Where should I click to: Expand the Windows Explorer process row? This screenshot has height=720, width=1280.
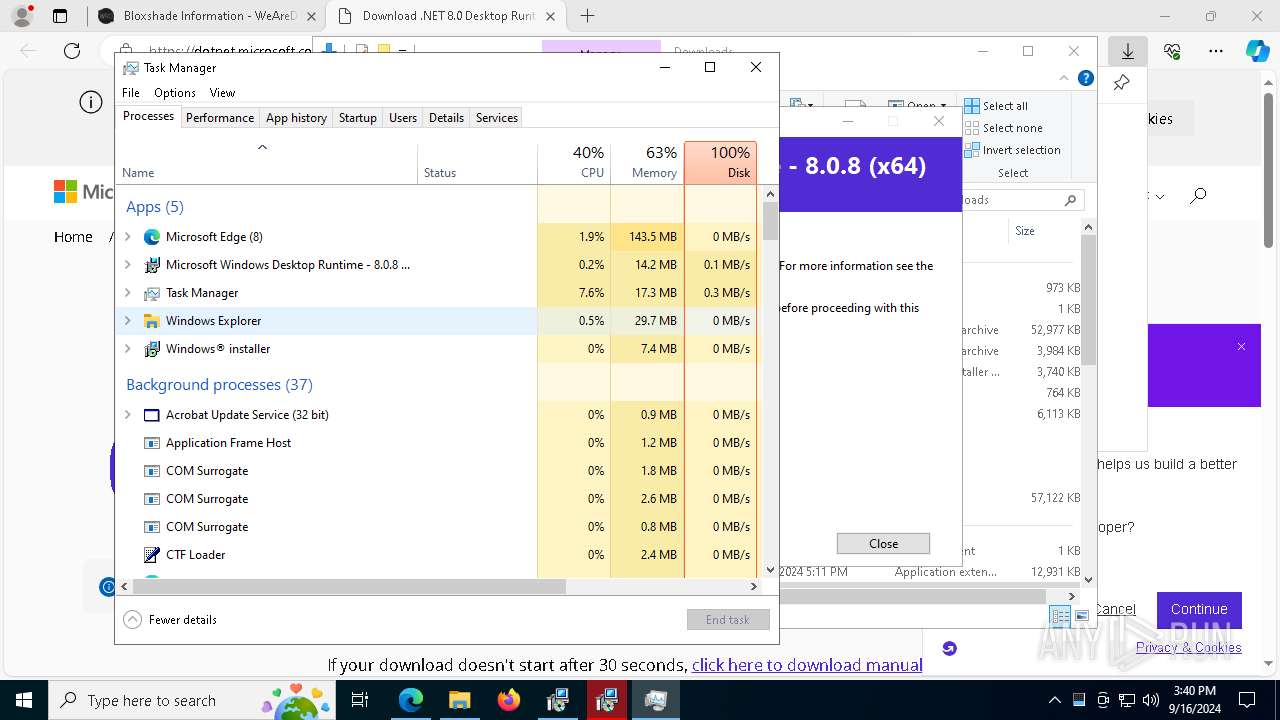point(127,321)
